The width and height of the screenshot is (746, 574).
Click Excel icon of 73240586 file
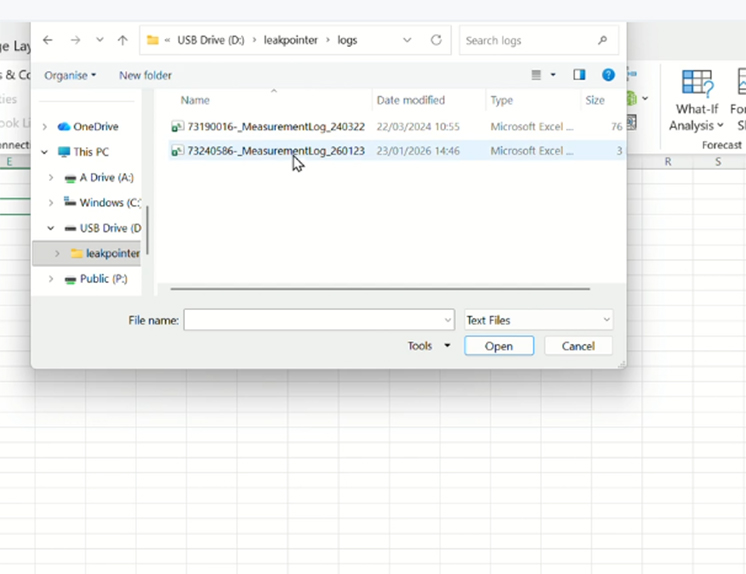click(x=177, y=151)
